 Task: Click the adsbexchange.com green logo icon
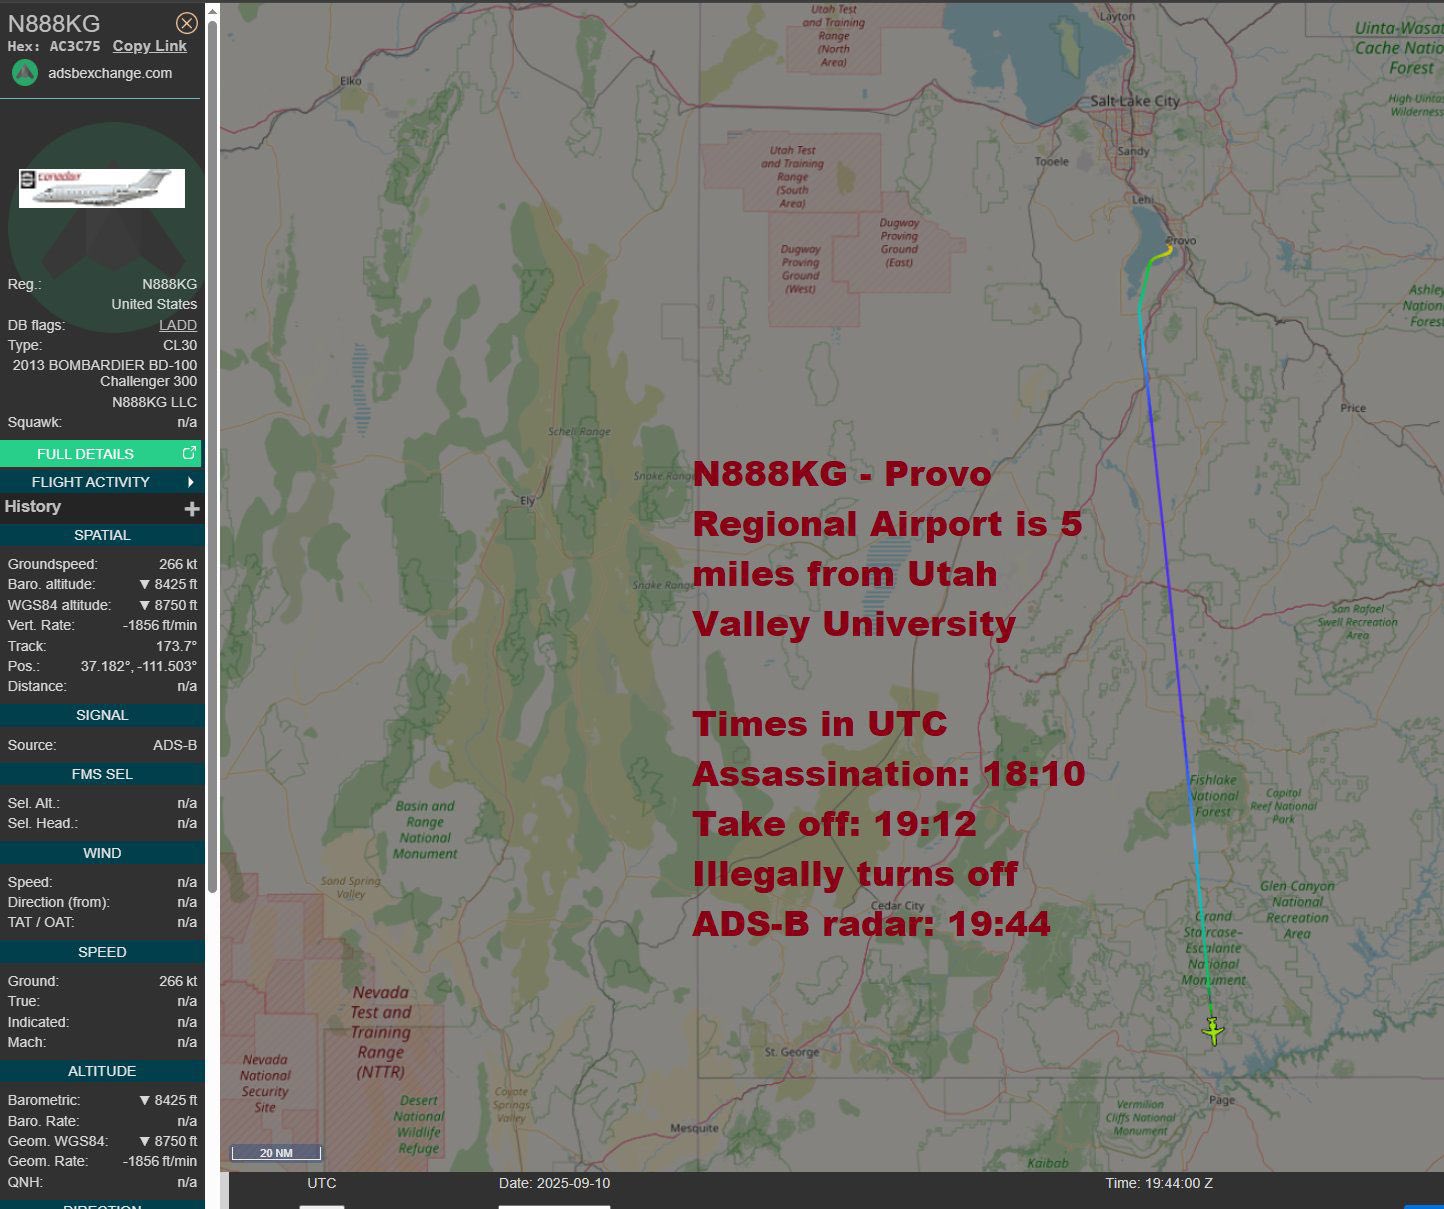coord(25,73)
